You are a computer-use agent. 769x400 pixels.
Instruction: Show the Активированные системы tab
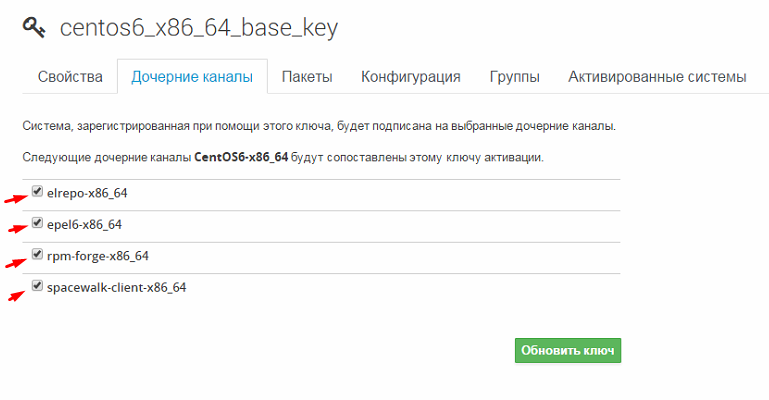click(657, 77)
